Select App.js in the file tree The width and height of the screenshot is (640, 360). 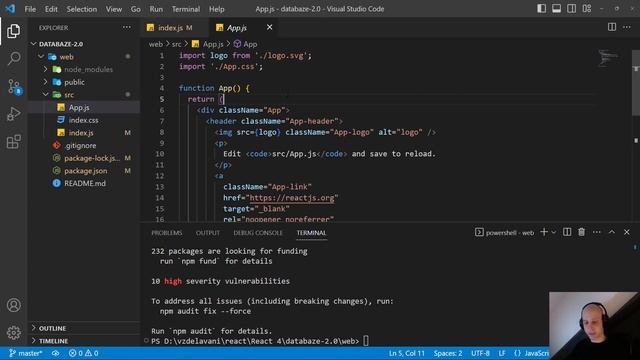(84, 107)
